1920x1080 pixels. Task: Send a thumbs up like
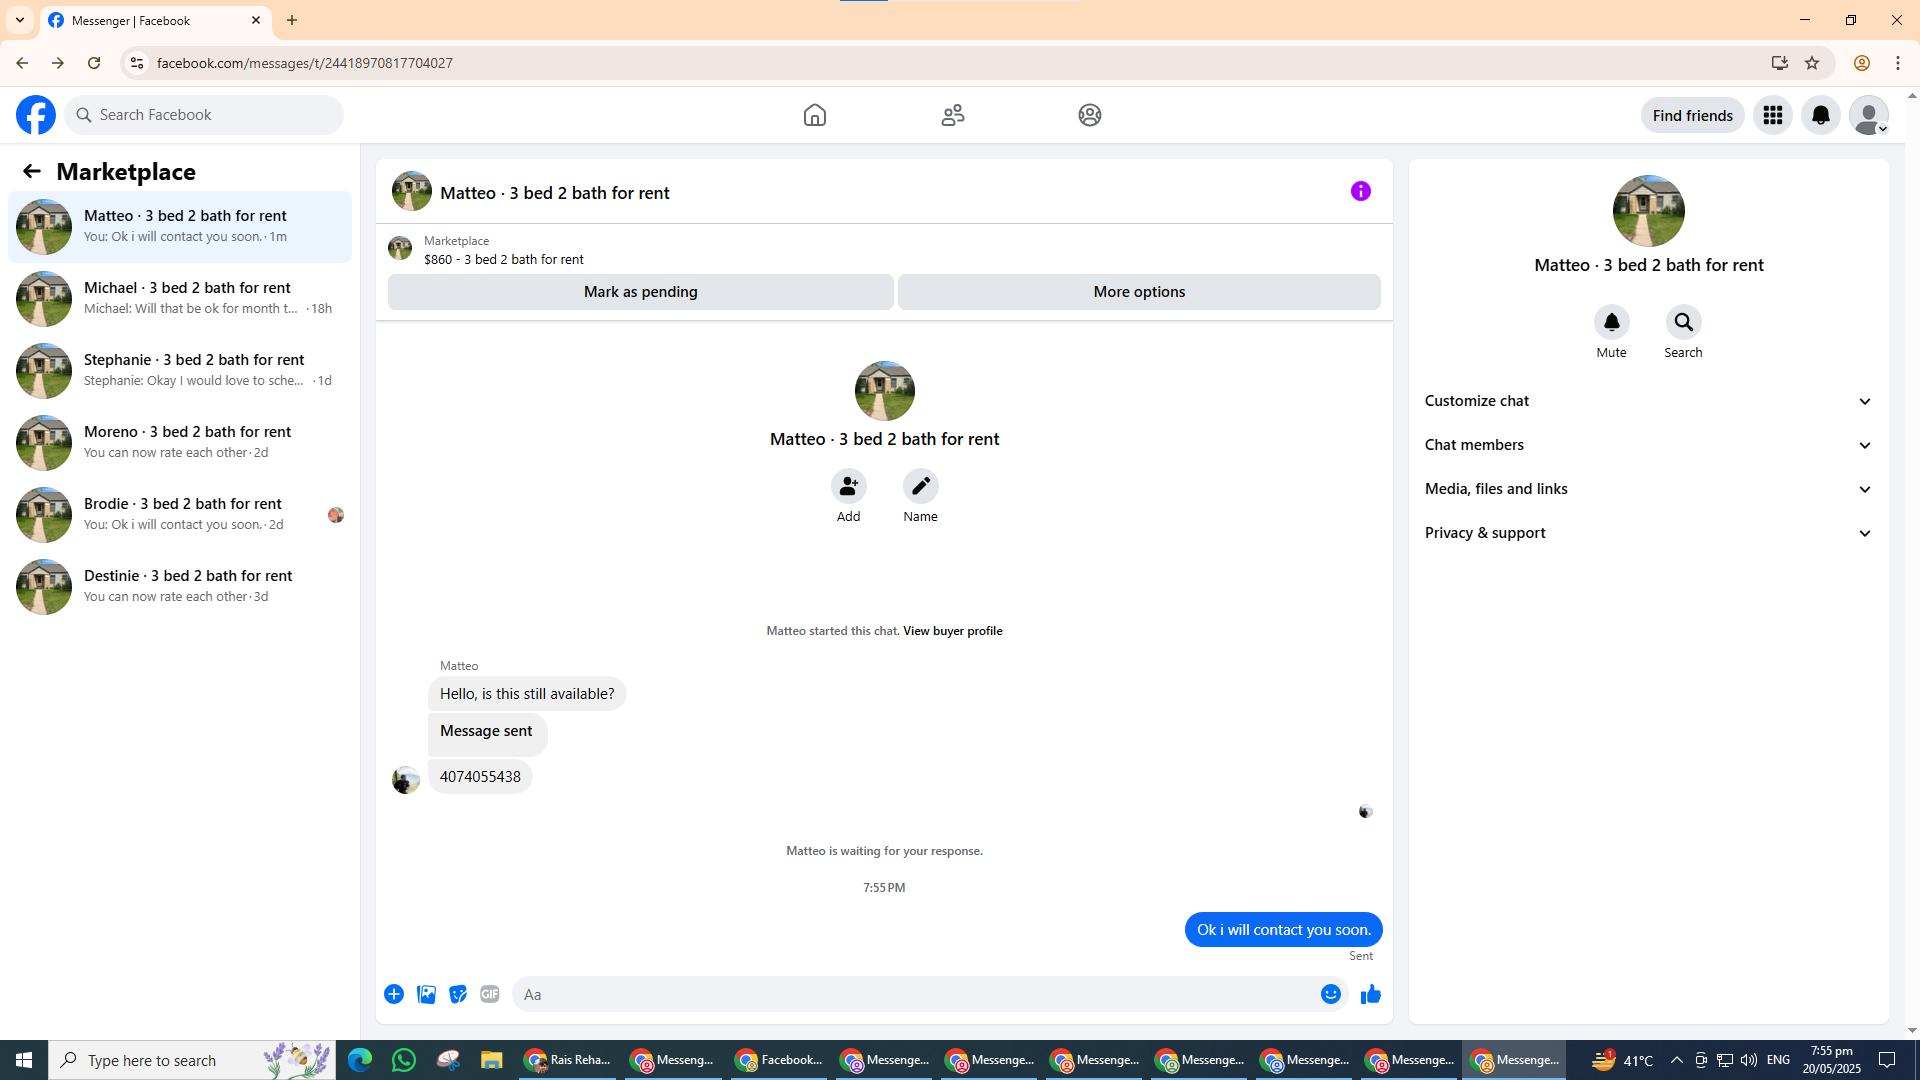point(1370,994)
